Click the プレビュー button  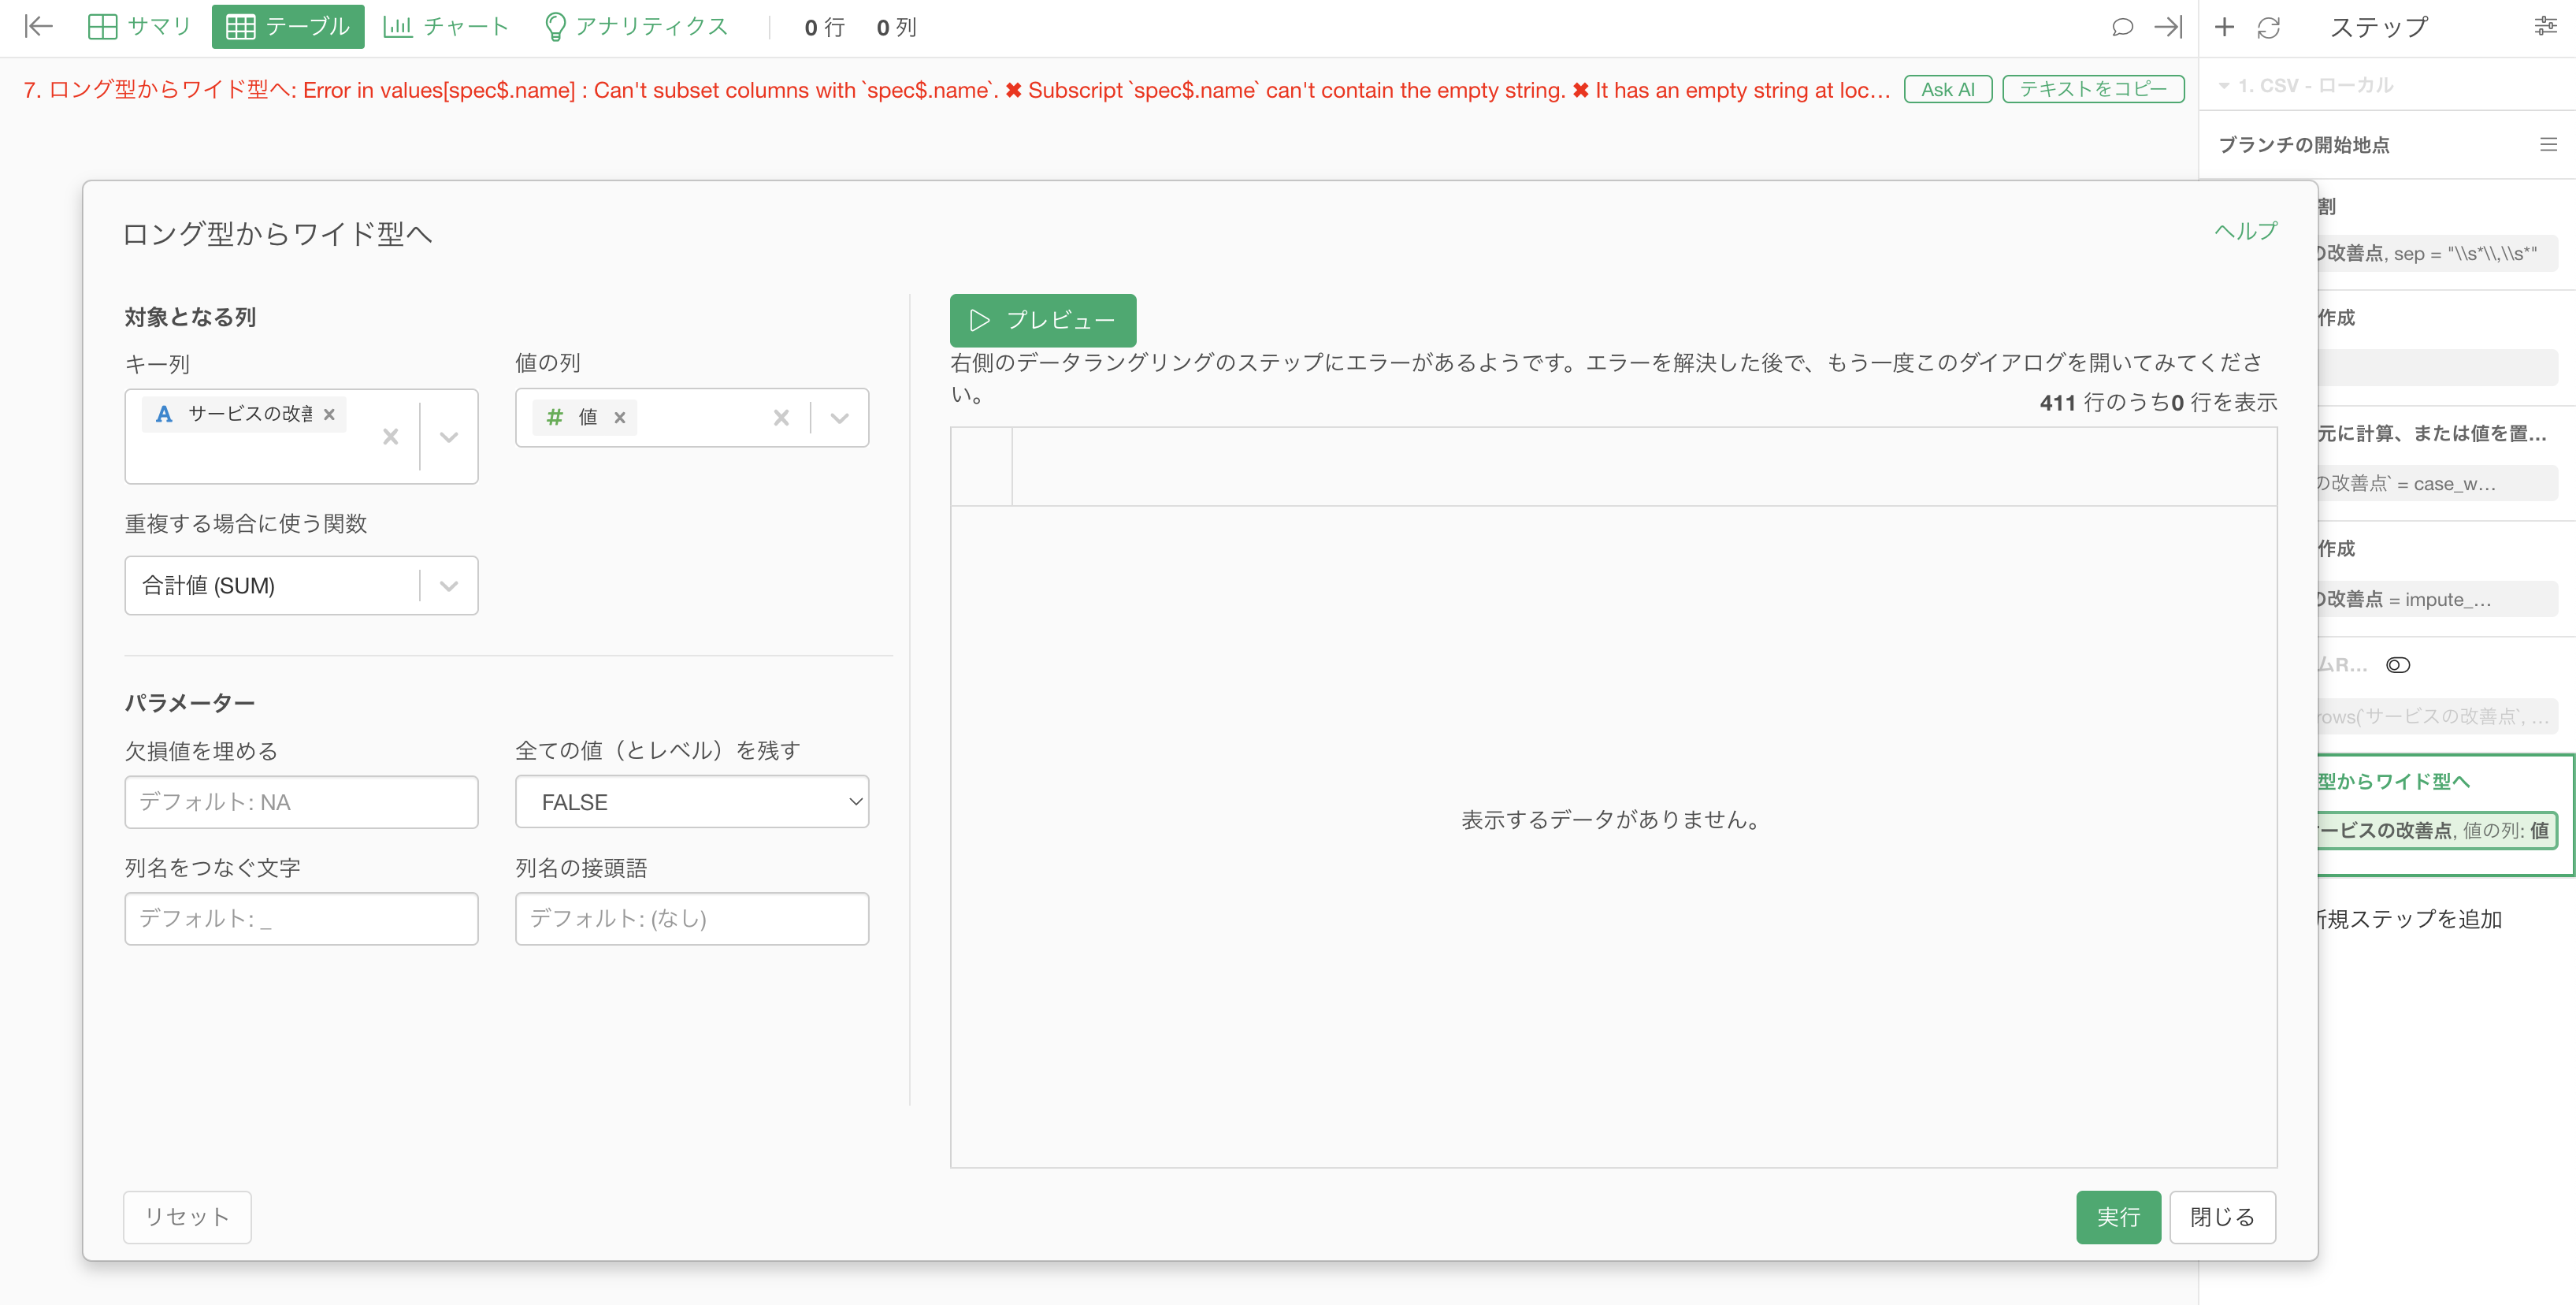pos(1042,320)
